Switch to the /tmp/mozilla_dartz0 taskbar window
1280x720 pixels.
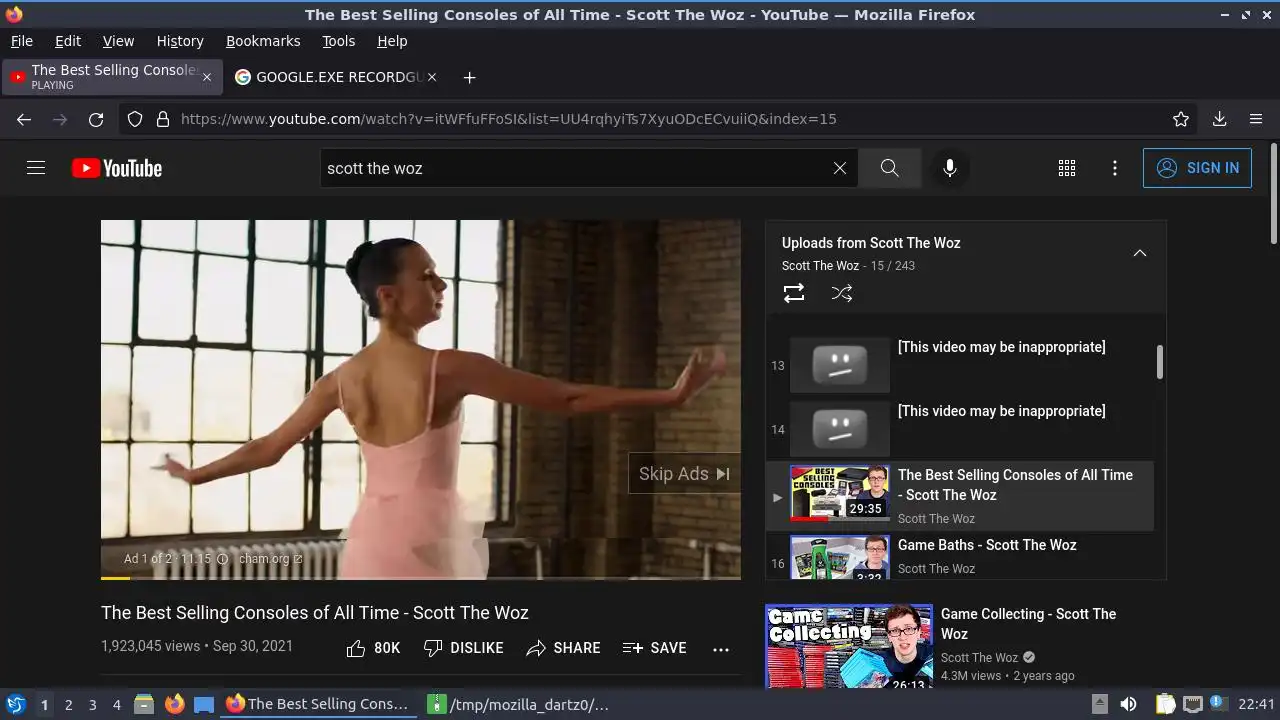point(518,704)
